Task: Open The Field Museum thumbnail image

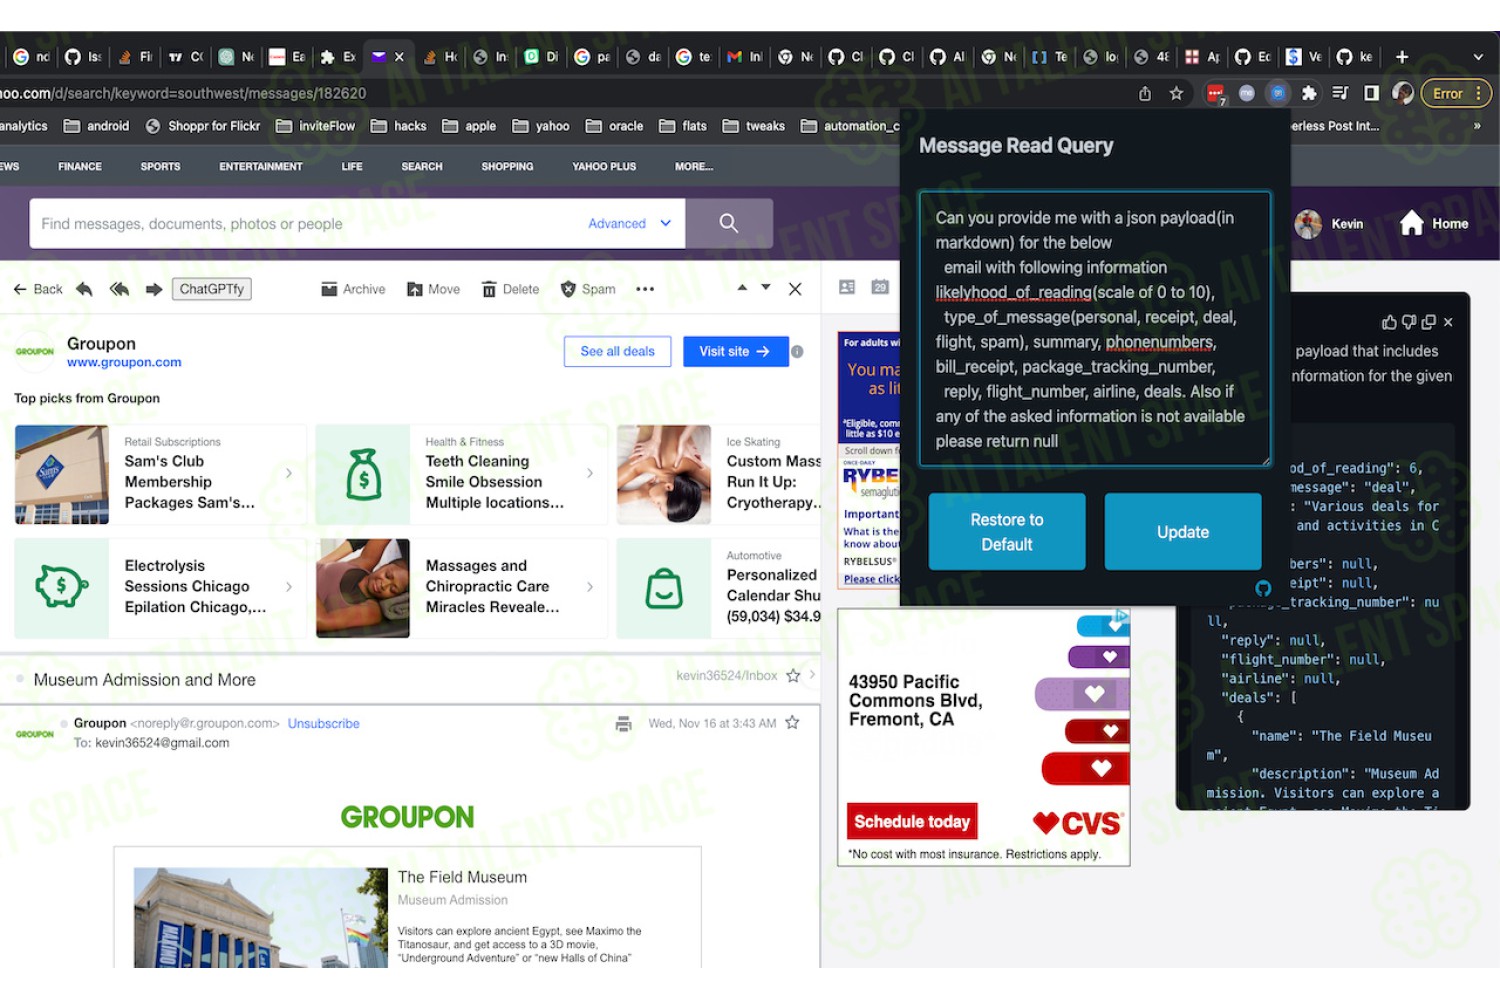Action: click(261, 917)
